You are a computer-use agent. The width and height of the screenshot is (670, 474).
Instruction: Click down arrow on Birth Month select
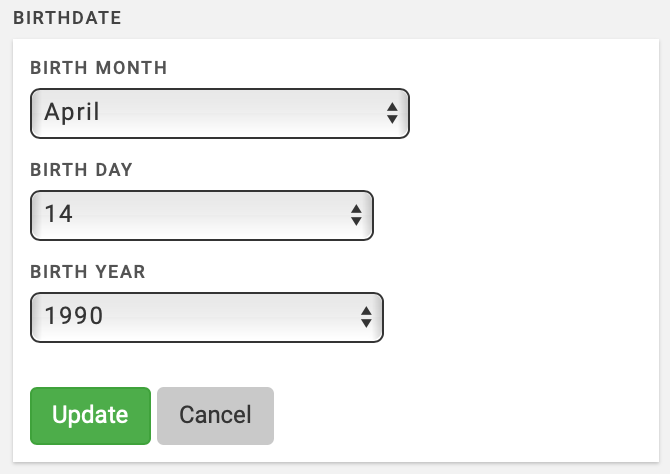coord(392,120)
